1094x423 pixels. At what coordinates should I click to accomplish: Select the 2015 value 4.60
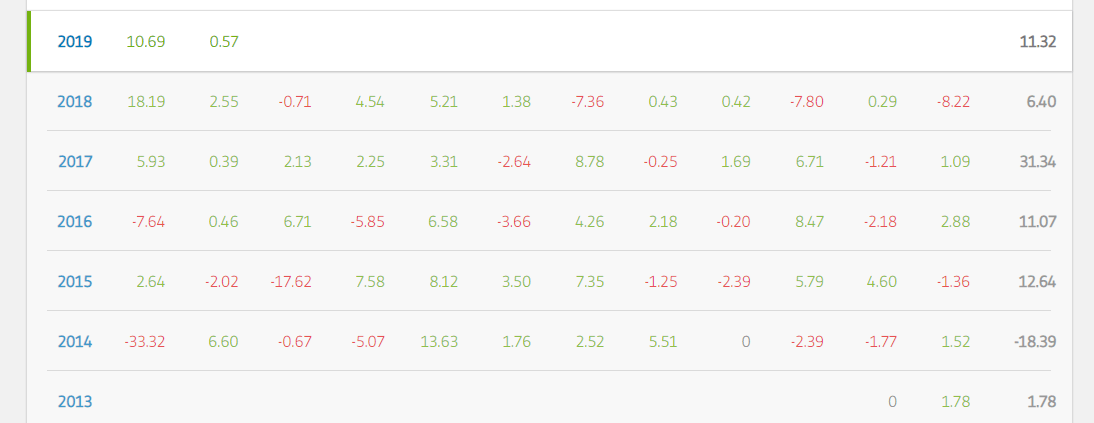click(882, 282)
